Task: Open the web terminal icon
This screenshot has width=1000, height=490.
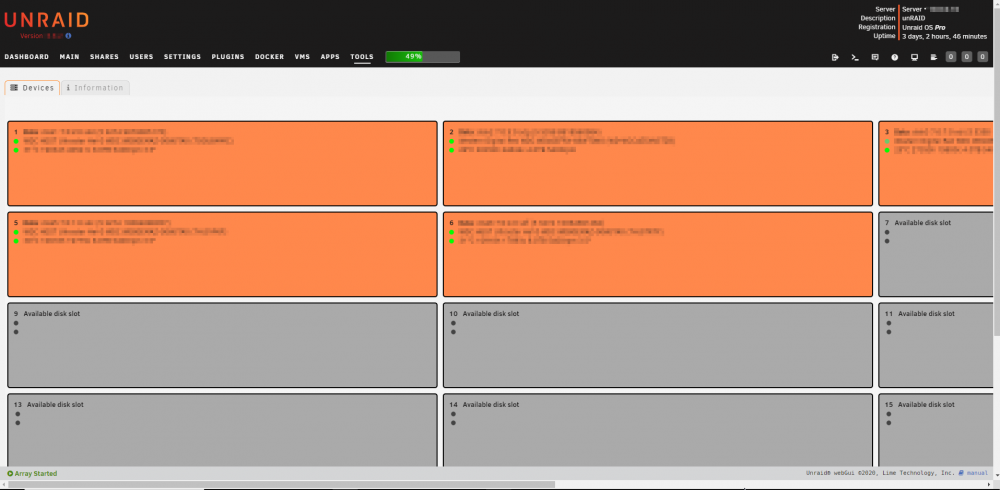Action: 855,57
